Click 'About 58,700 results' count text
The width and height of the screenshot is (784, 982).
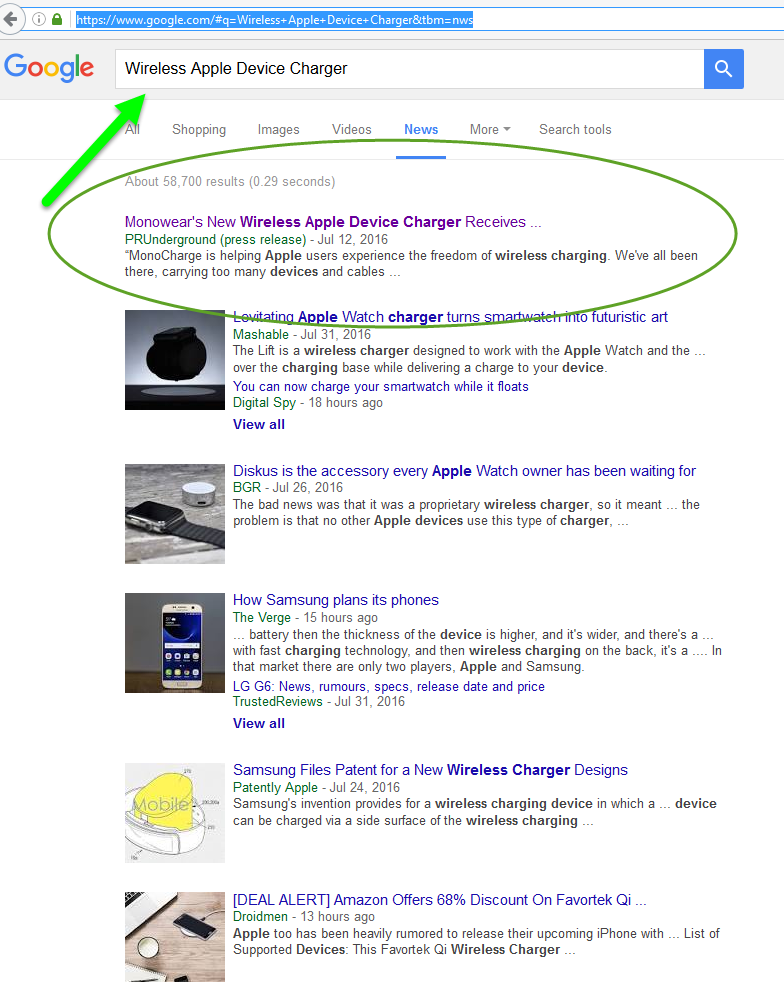click(x=230, y=182)
